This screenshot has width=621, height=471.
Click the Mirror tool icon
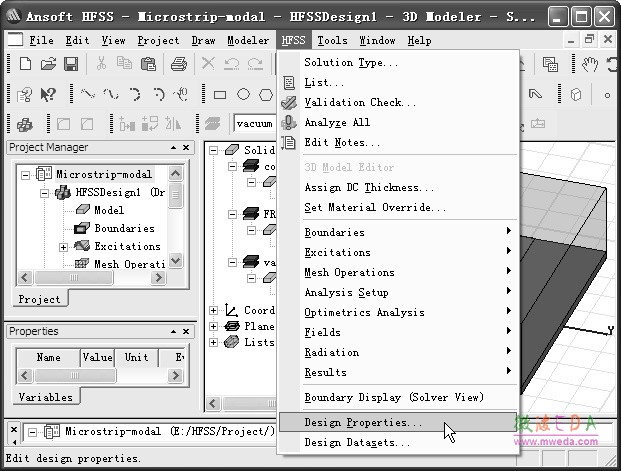[x=173, y=124]
